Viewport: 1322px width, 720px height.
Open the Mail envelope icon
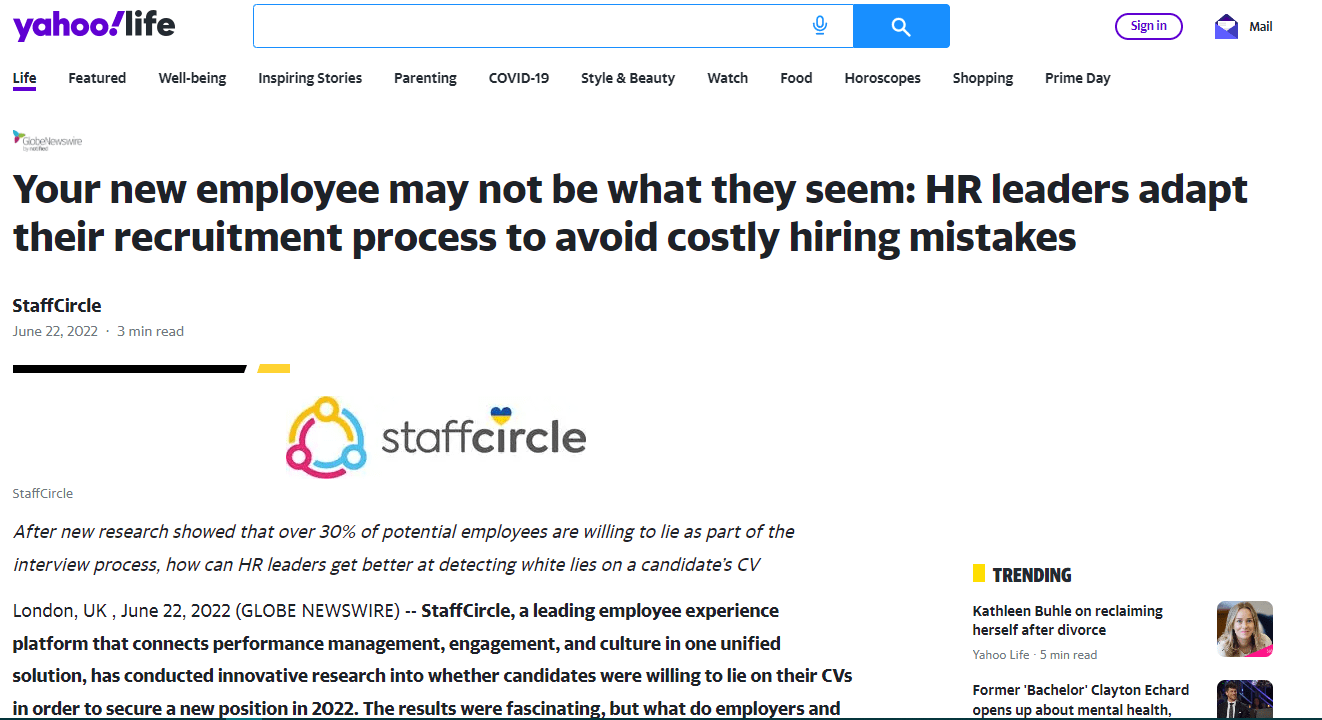[1226, 27]
